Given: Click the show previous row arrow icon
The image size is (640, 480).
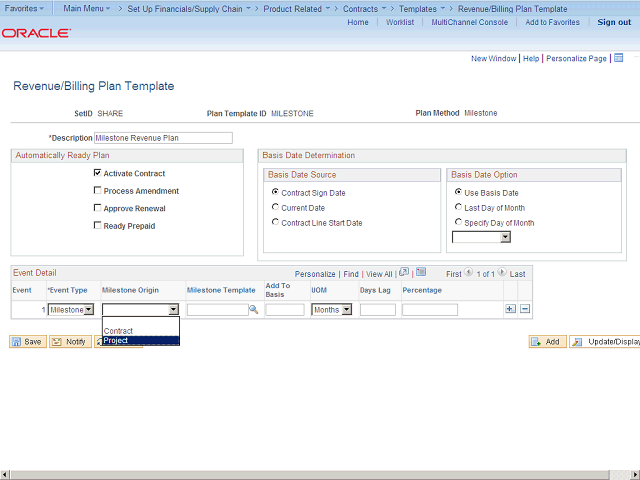Looking at the screenshot, I should [469, 272].
